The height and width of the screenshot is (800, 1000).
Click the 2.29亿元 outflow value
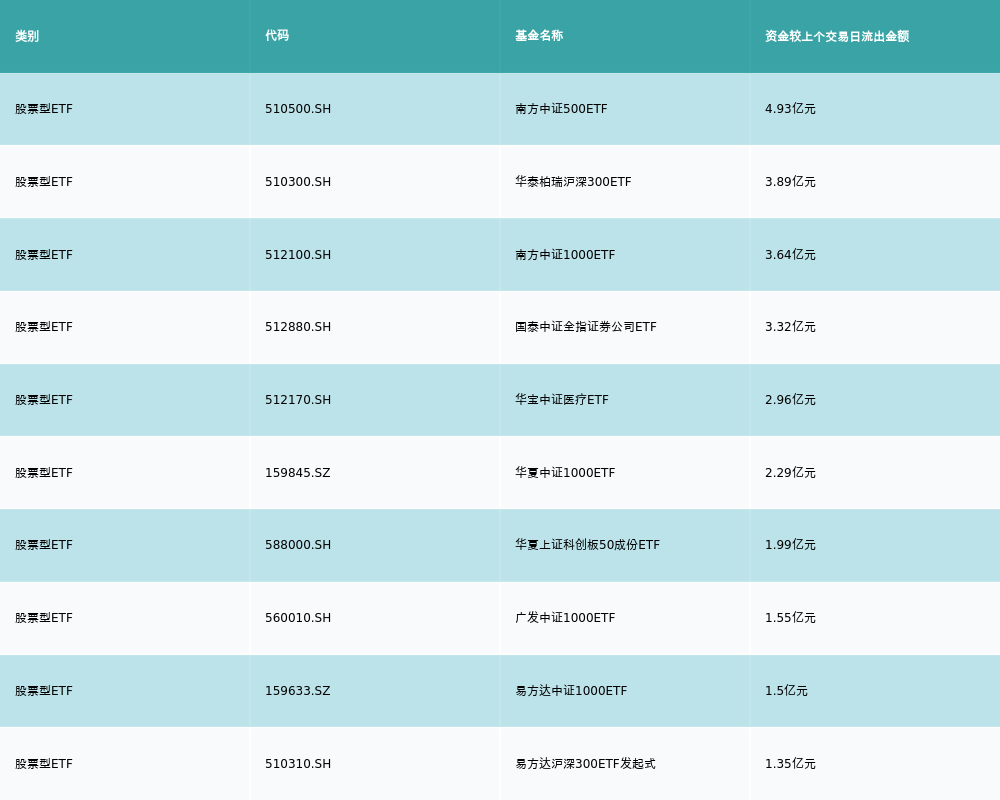(790, 473)
